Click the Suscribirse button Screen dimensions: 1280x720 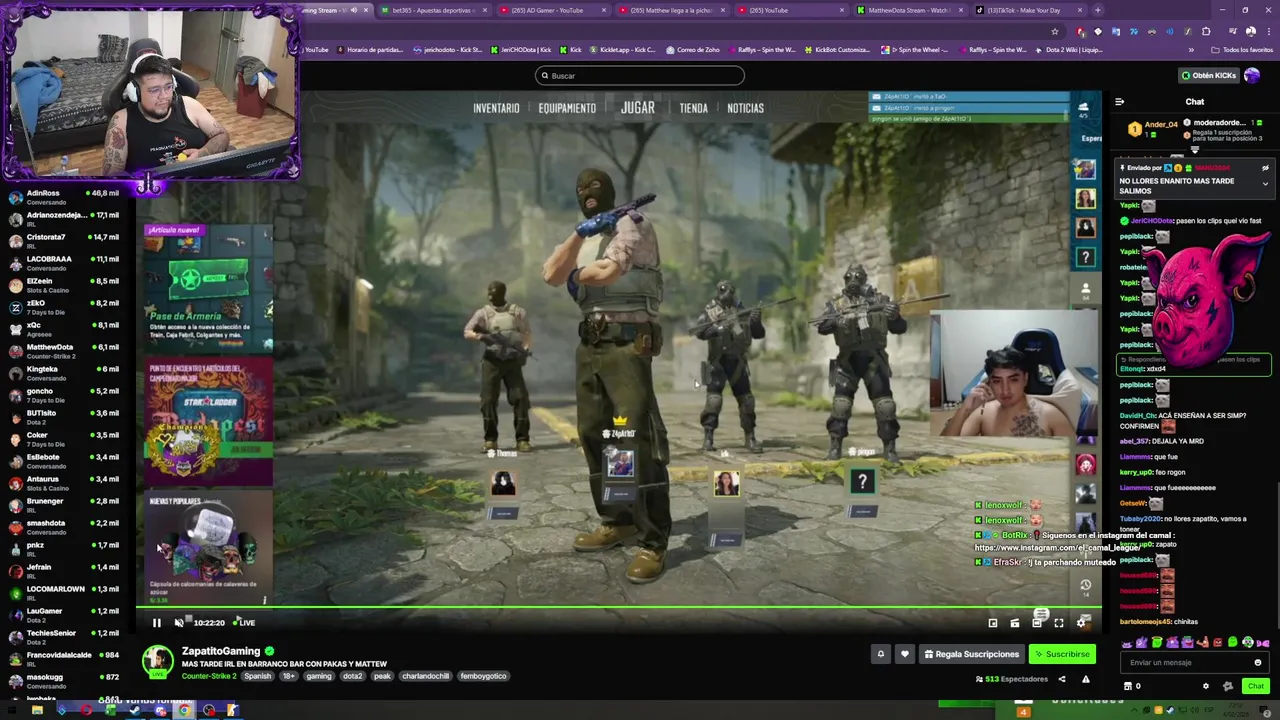click(1062, 654)
